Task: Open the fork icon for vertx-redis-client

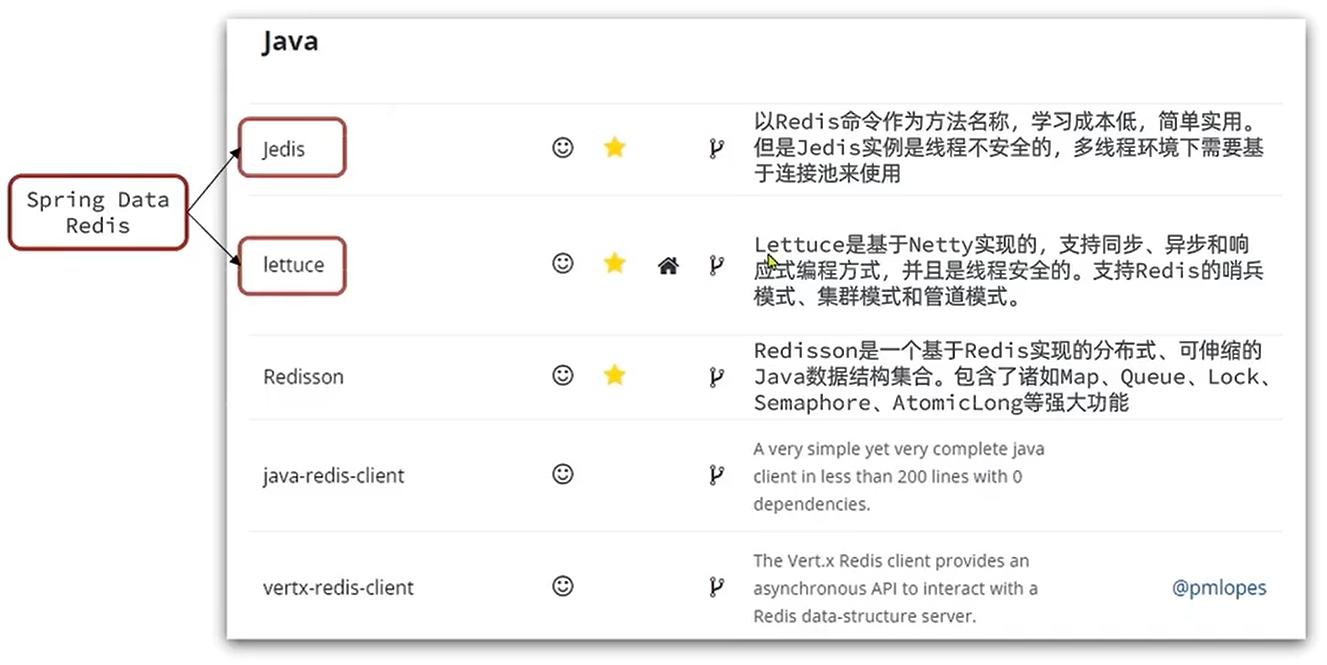Action: coord(716,587)
